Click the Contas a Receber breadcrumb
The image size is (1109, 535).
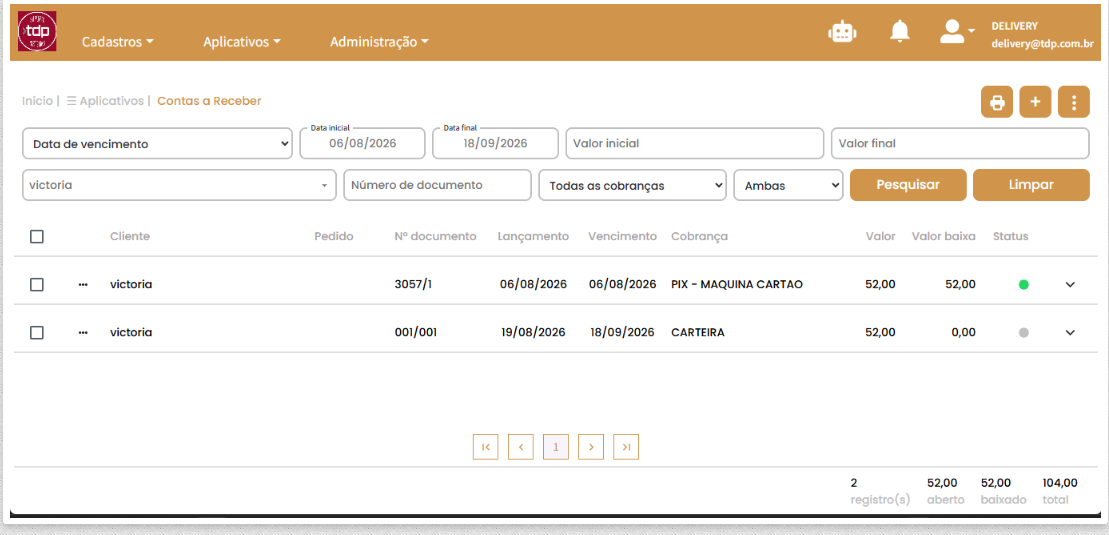coord(209,101)
